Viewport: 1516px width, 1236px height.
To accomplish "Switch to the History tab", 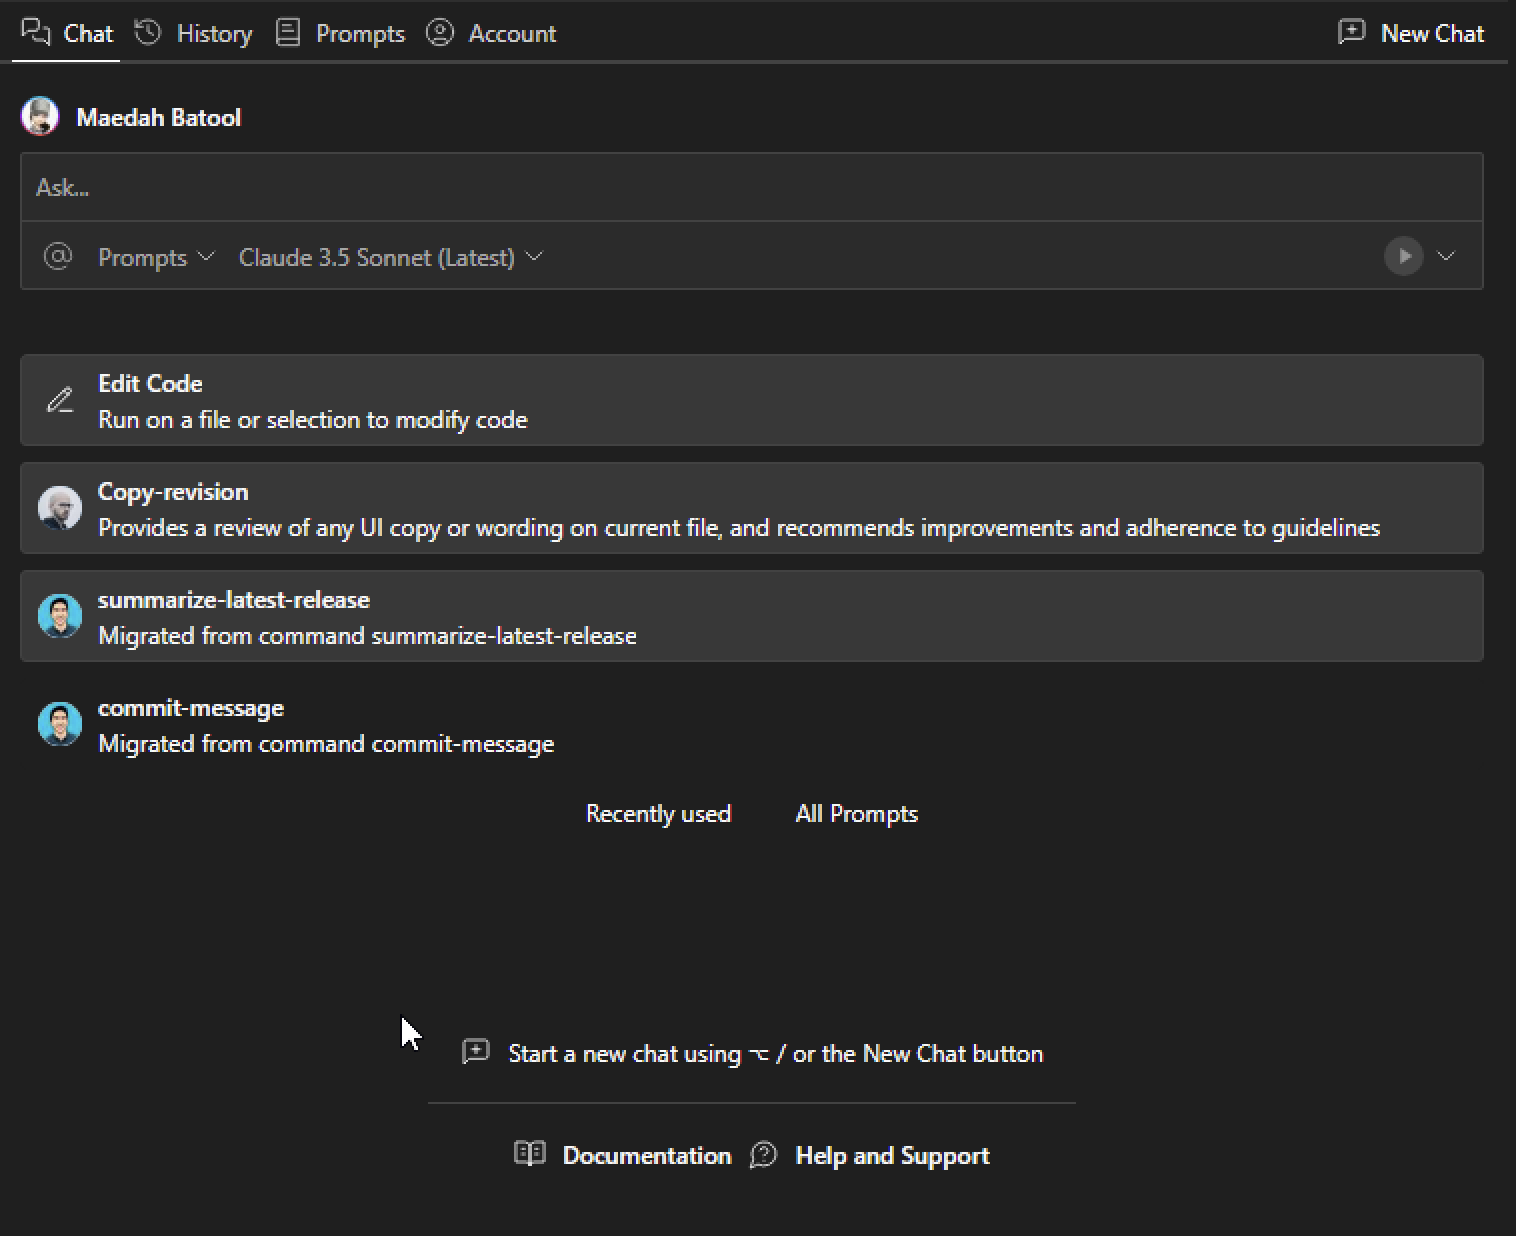I will 194,33.
